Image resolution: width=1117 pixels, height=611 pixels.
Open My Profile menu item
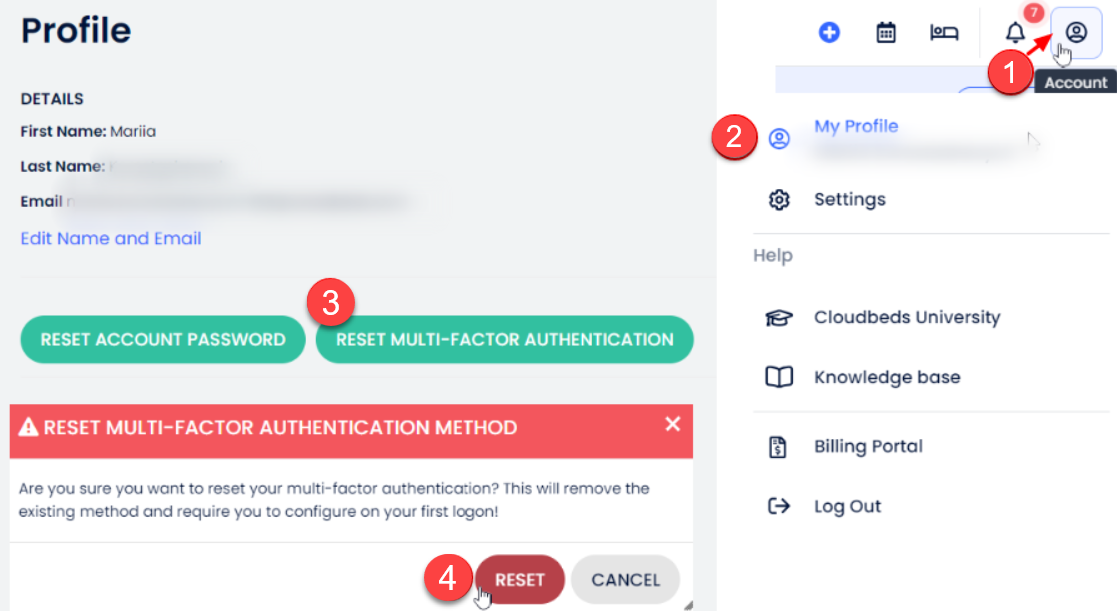click(856, 127)
